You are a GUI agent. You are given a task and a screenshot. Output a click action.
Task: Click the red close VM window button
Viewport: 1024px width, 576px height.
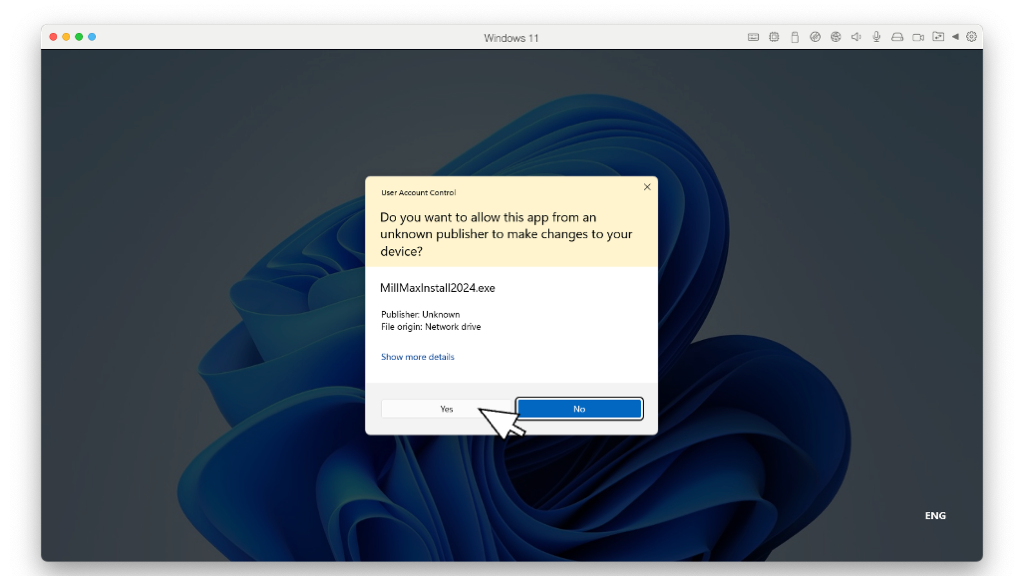[x=53, y=37]
